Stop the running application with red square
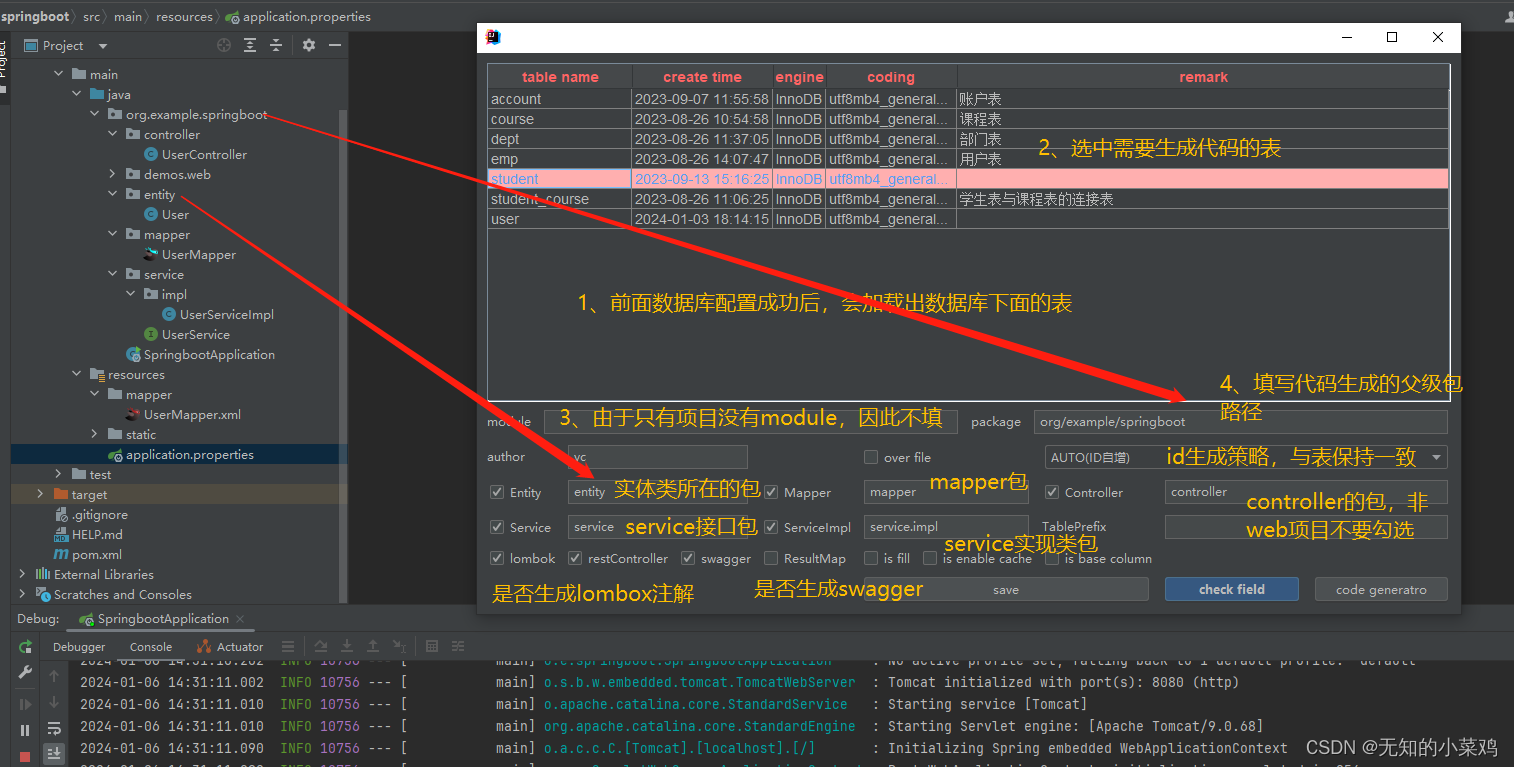 click(x=25, y=756)
